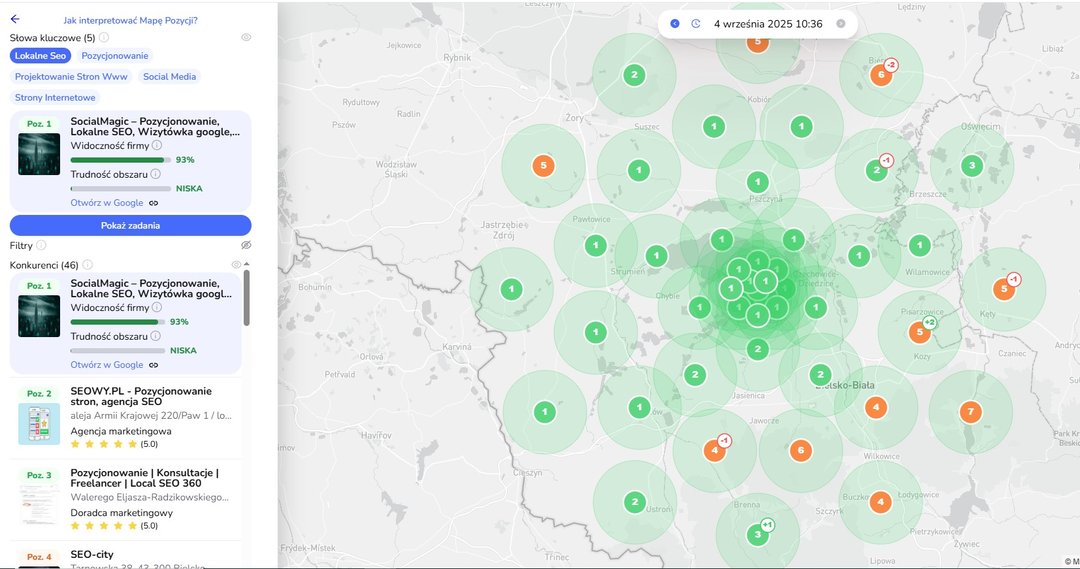This screenshot has height=569, width=1080.
Task: Select the Social Media keyword tab
Action: click(x=170, y=76)
